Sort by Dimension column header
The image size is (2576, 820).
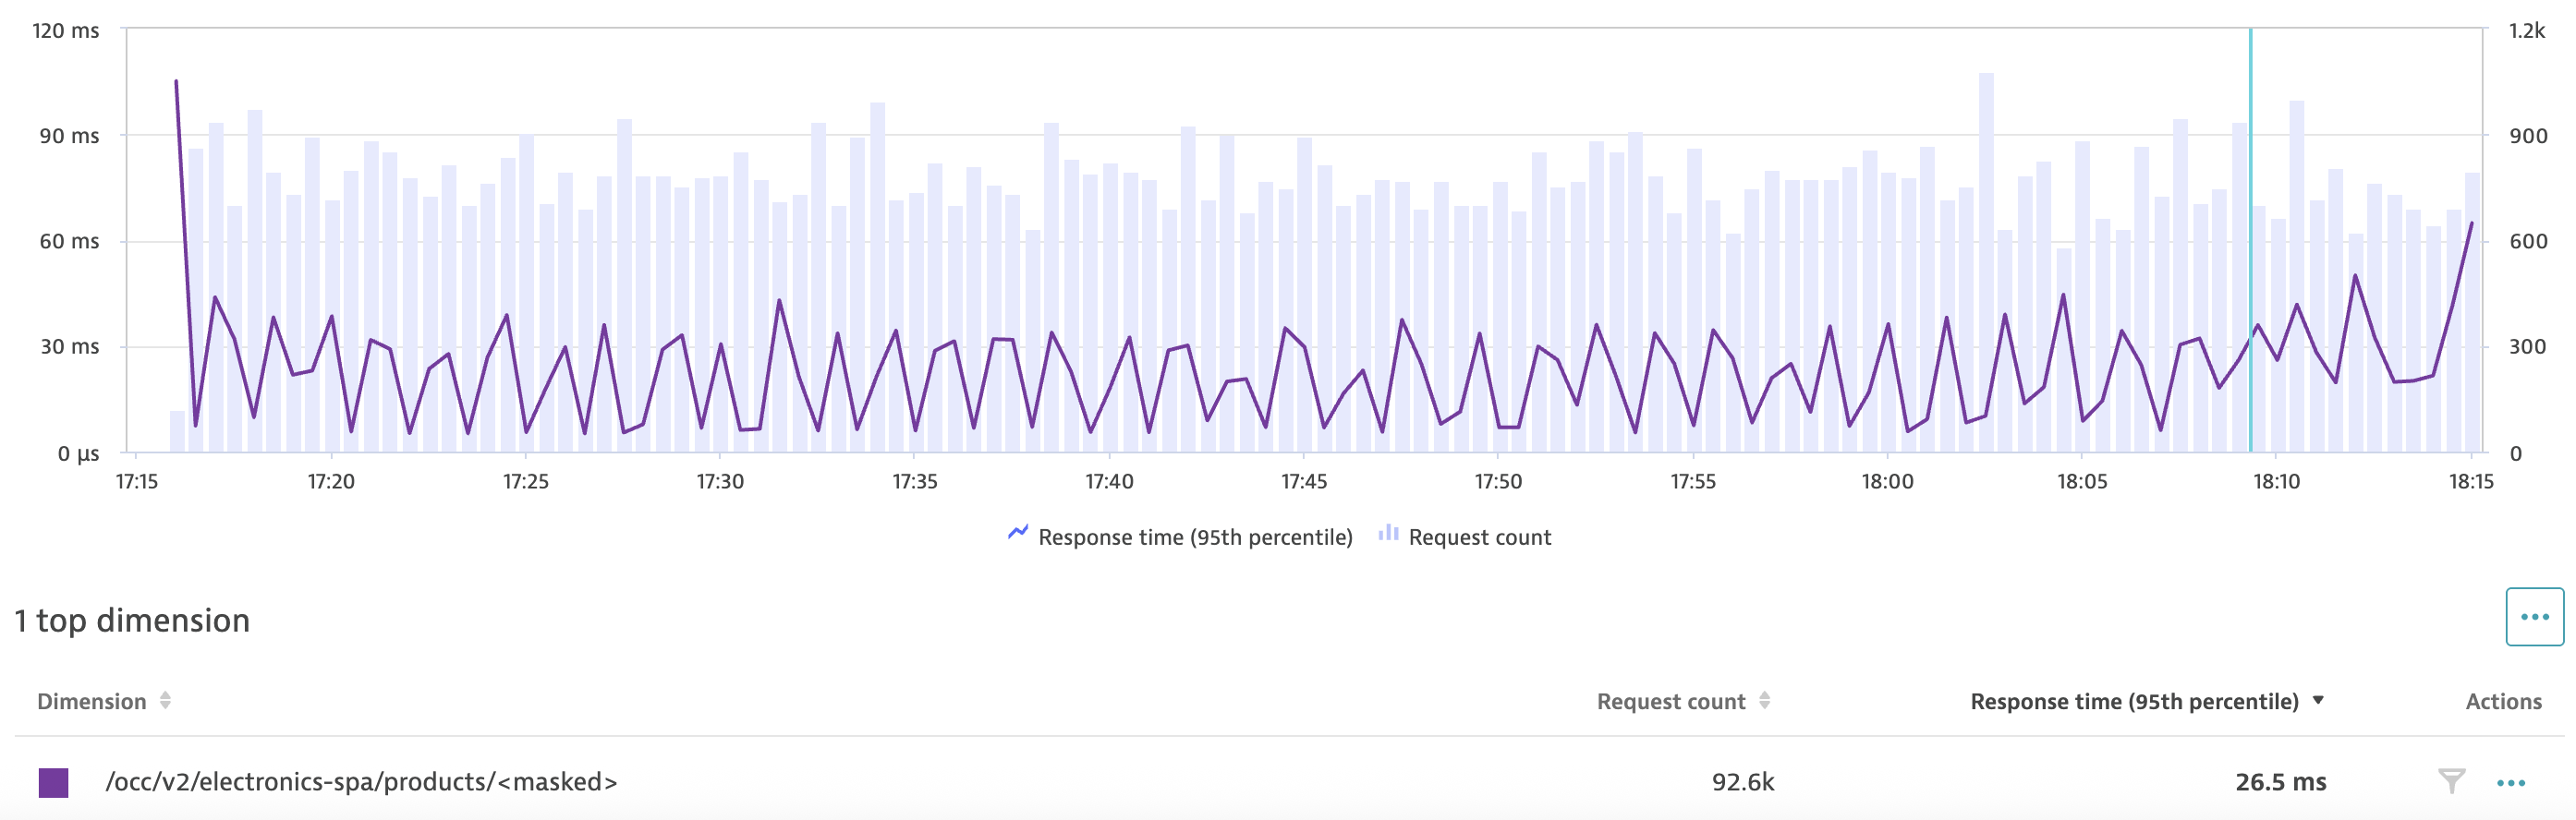tap(92, 701)
